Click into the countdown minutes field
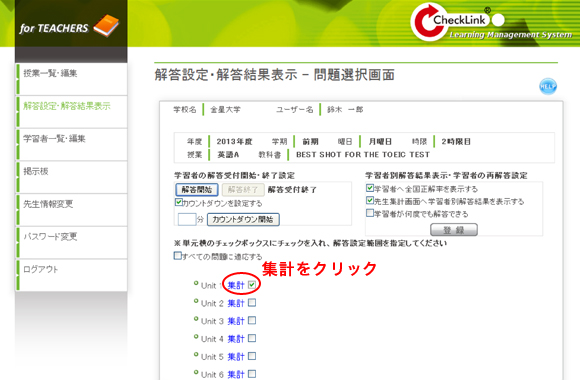The width and height of the screenshot is (580, 380). click(186, 219)
